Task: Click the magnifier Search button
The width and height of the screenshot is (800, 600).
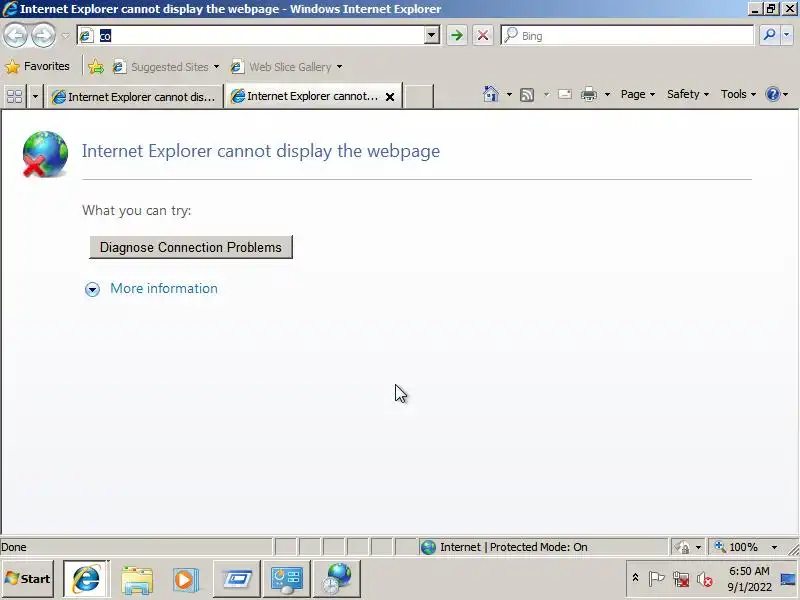Action: [769, 35]
